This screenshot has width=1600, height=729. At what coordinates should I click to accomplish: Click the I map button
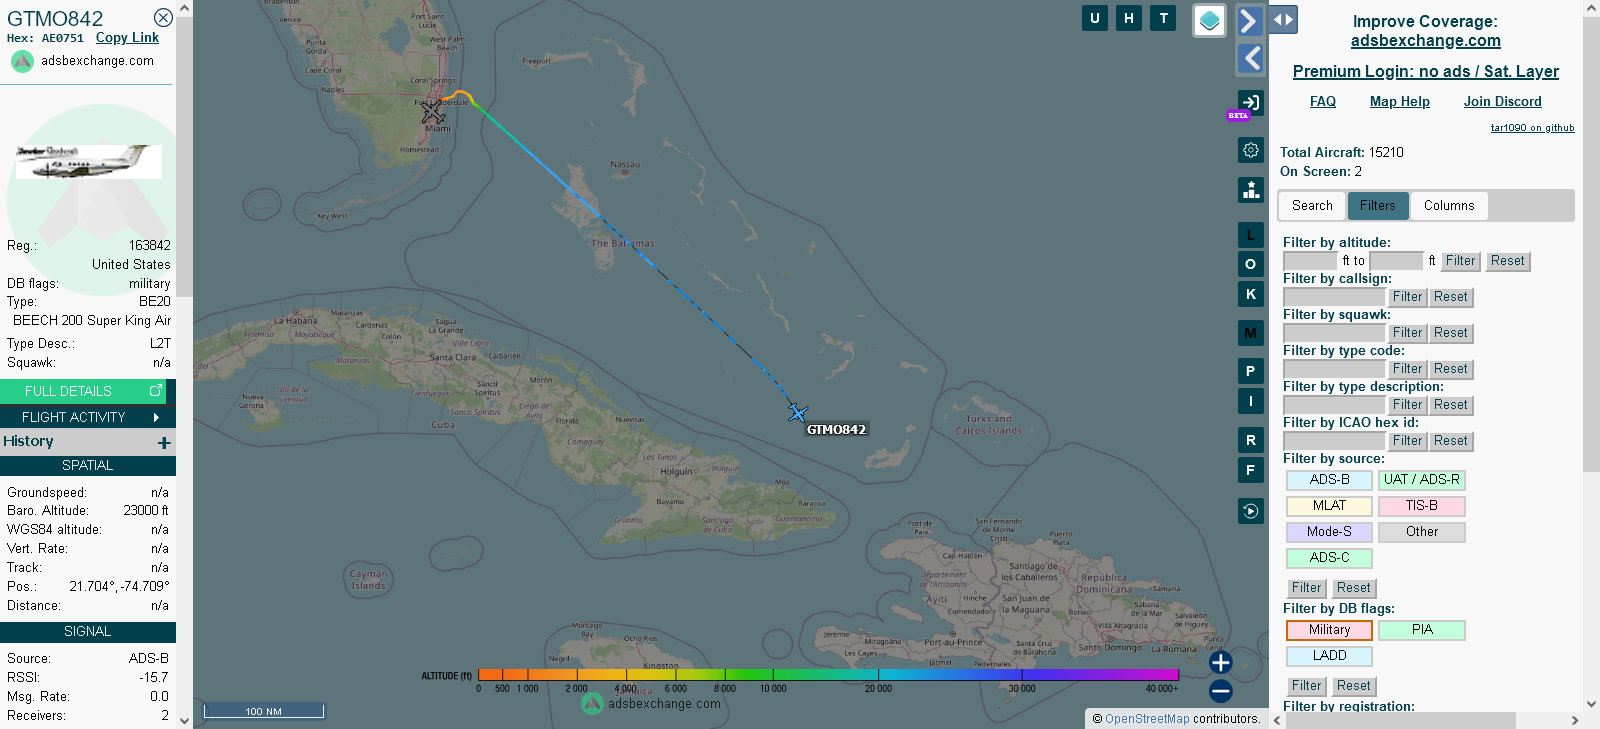coord(1250,401)
